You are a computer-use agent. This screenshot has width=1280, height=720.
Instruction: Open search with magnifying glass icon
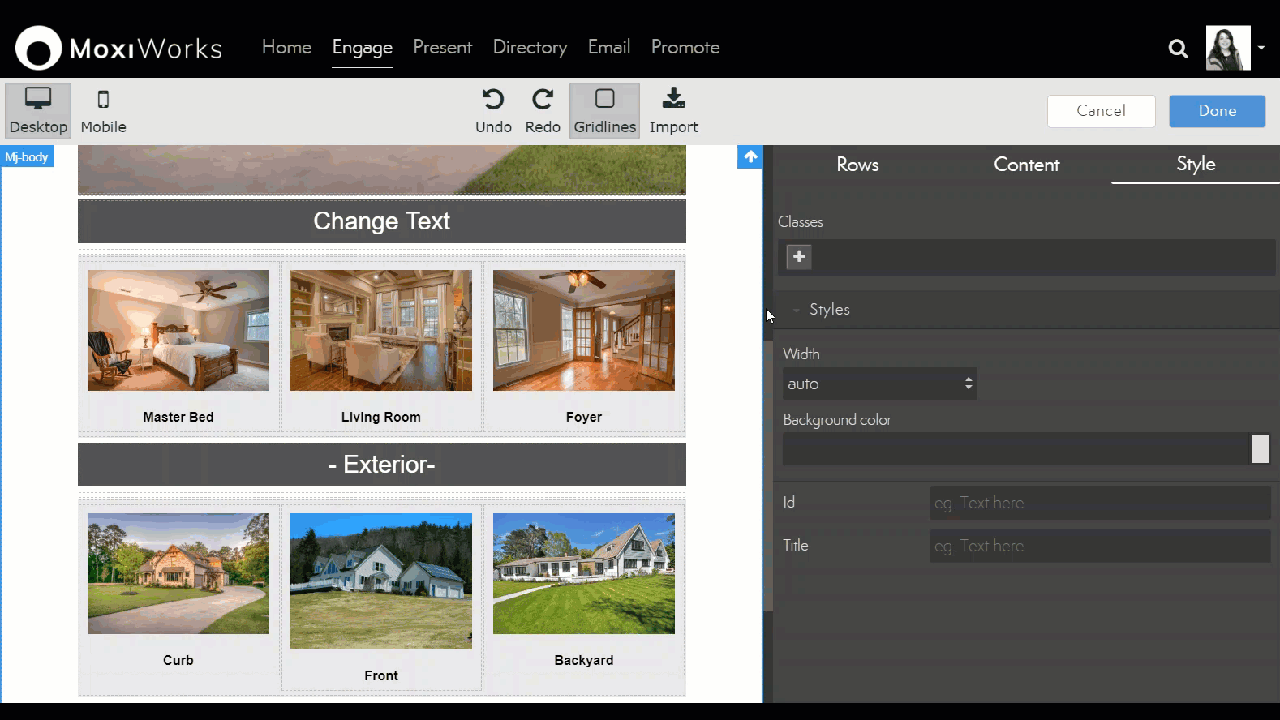click(x=1178, y=48)
